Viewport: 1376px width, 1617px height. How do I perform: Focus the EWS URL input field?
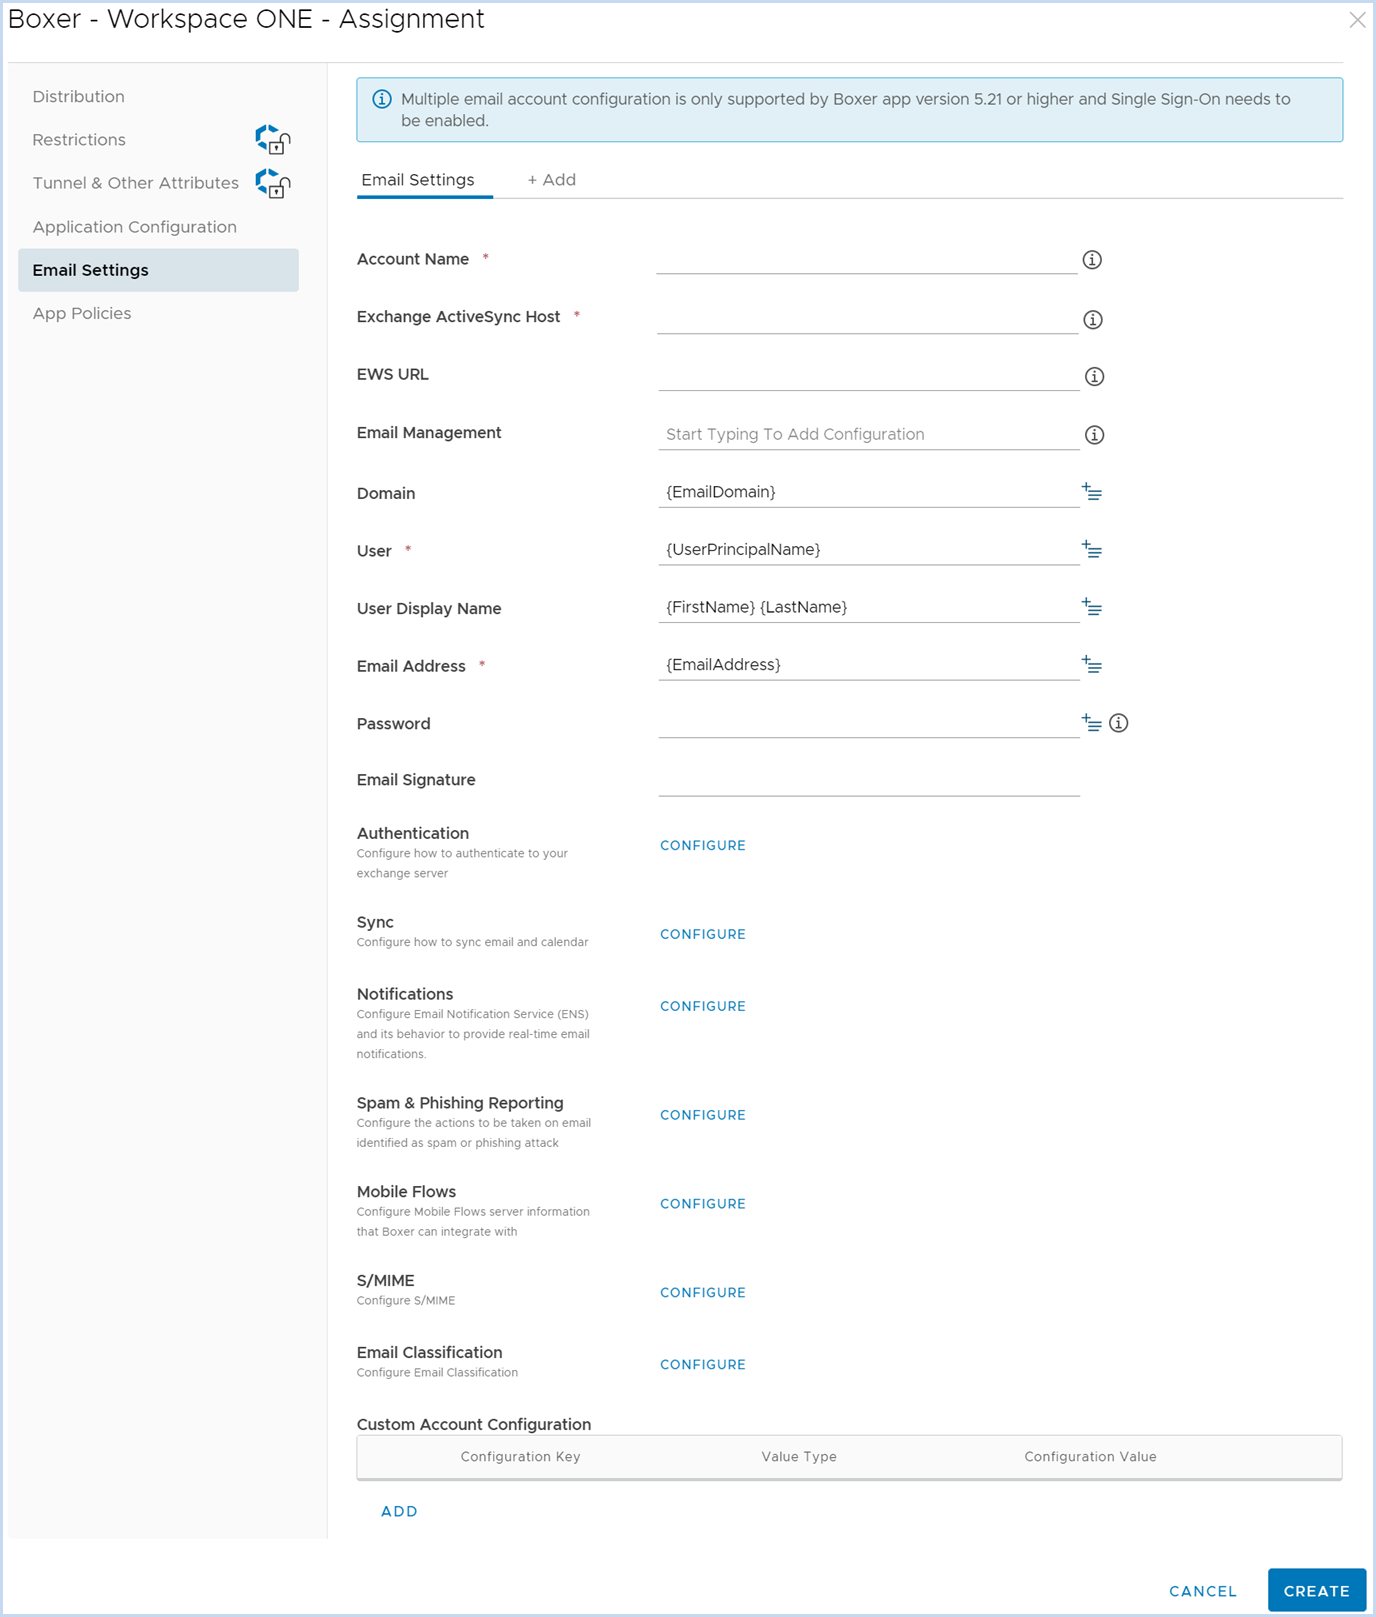point(869,376)
